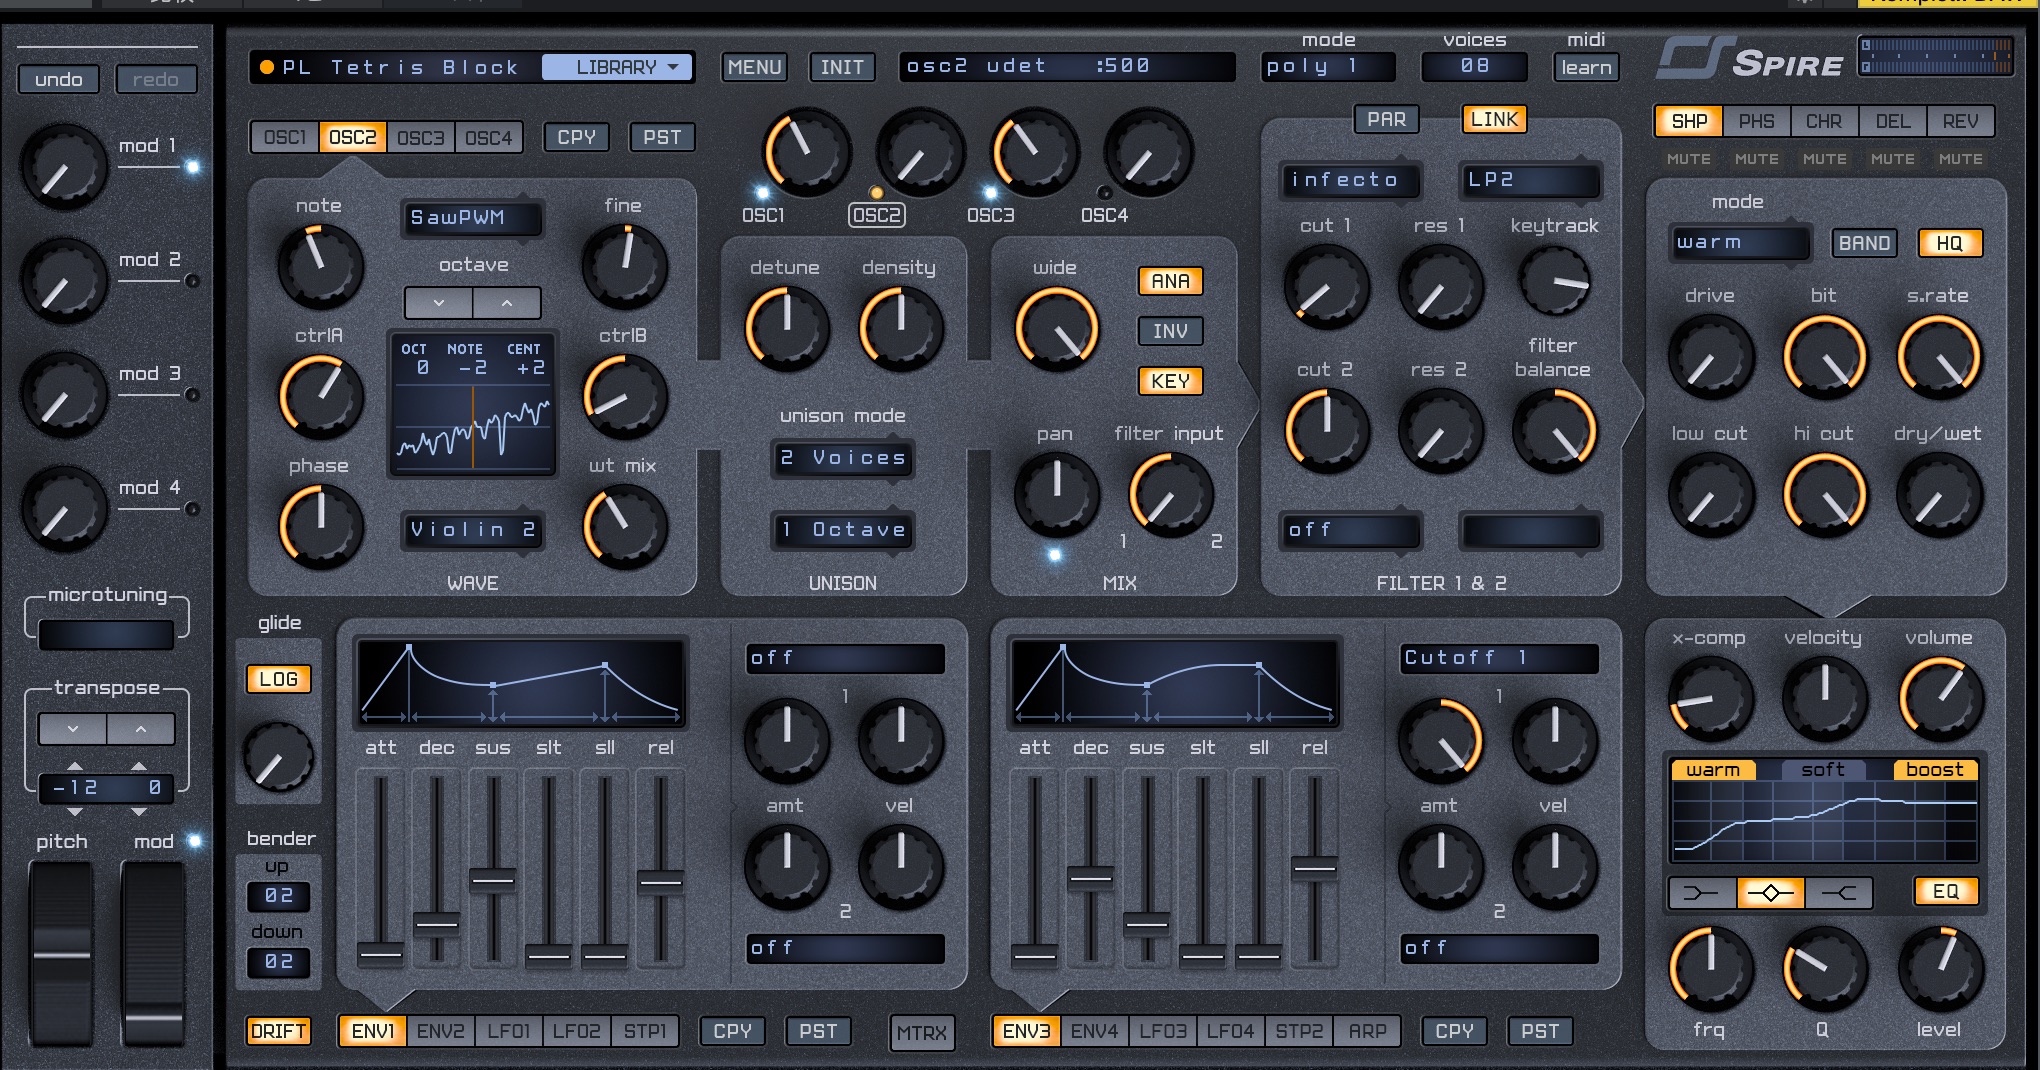
Task: Click the INIT button
Action: point(841,67)
